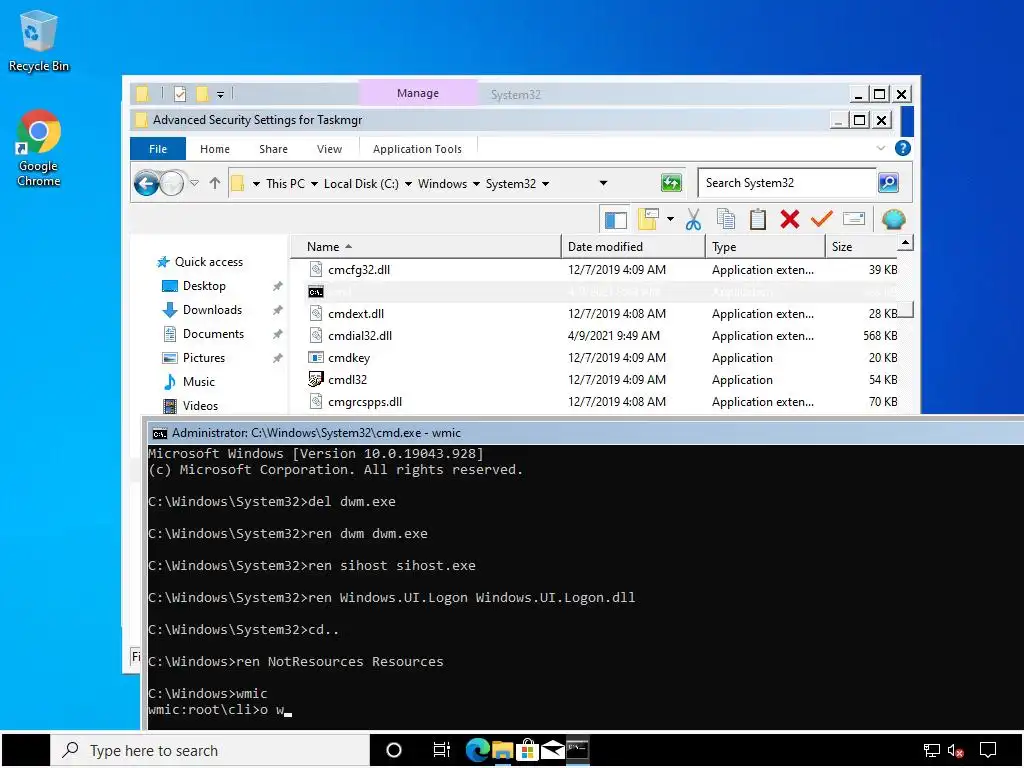The width and height of the screenshot is (1024, 768).
Task: Click the Rename toolbar icon
Action: (x=854, y=219)
